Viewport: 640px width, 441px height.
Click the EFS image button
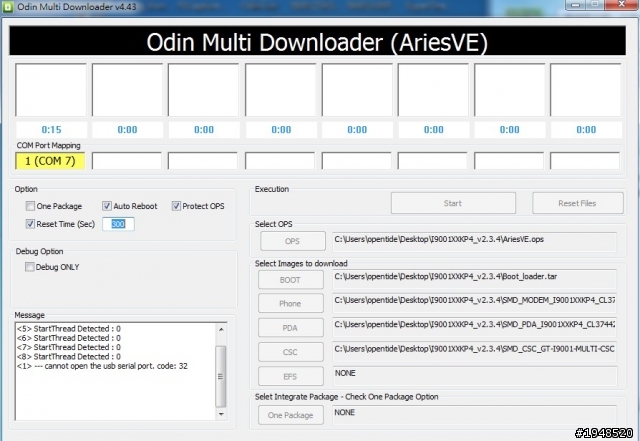tap(290, 376)
